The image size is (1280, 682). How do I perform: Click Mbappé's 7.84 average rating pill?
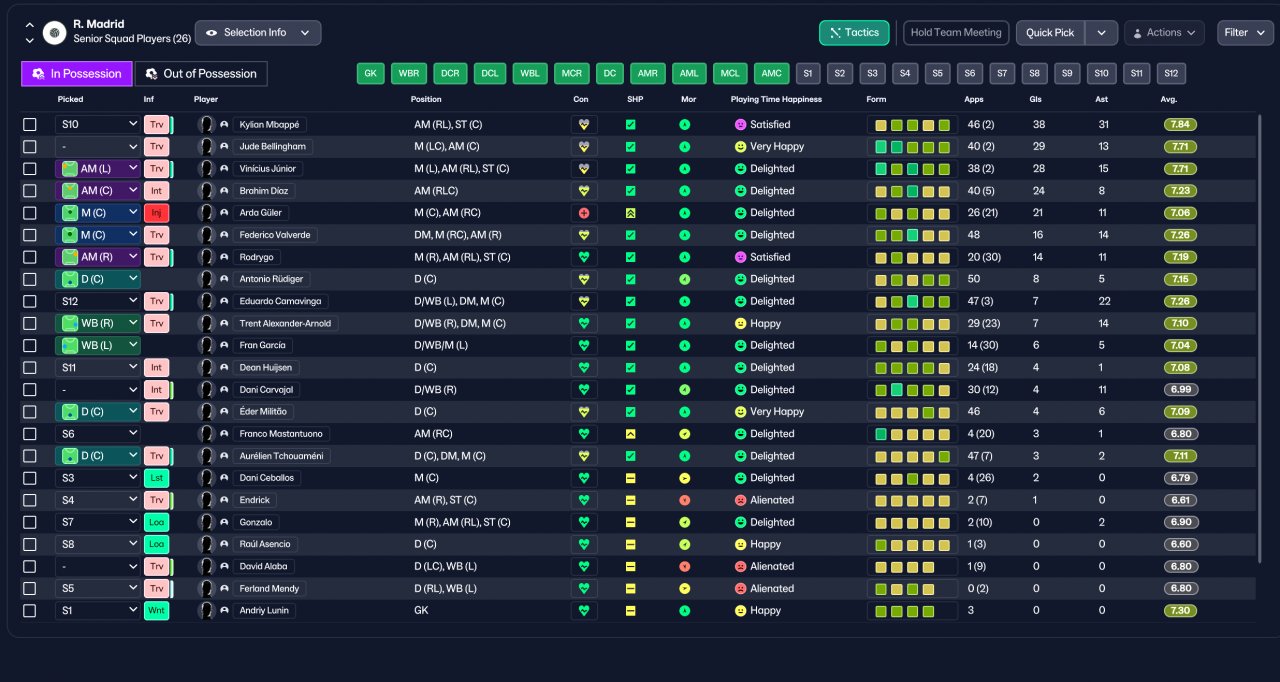coord(1180,125)
